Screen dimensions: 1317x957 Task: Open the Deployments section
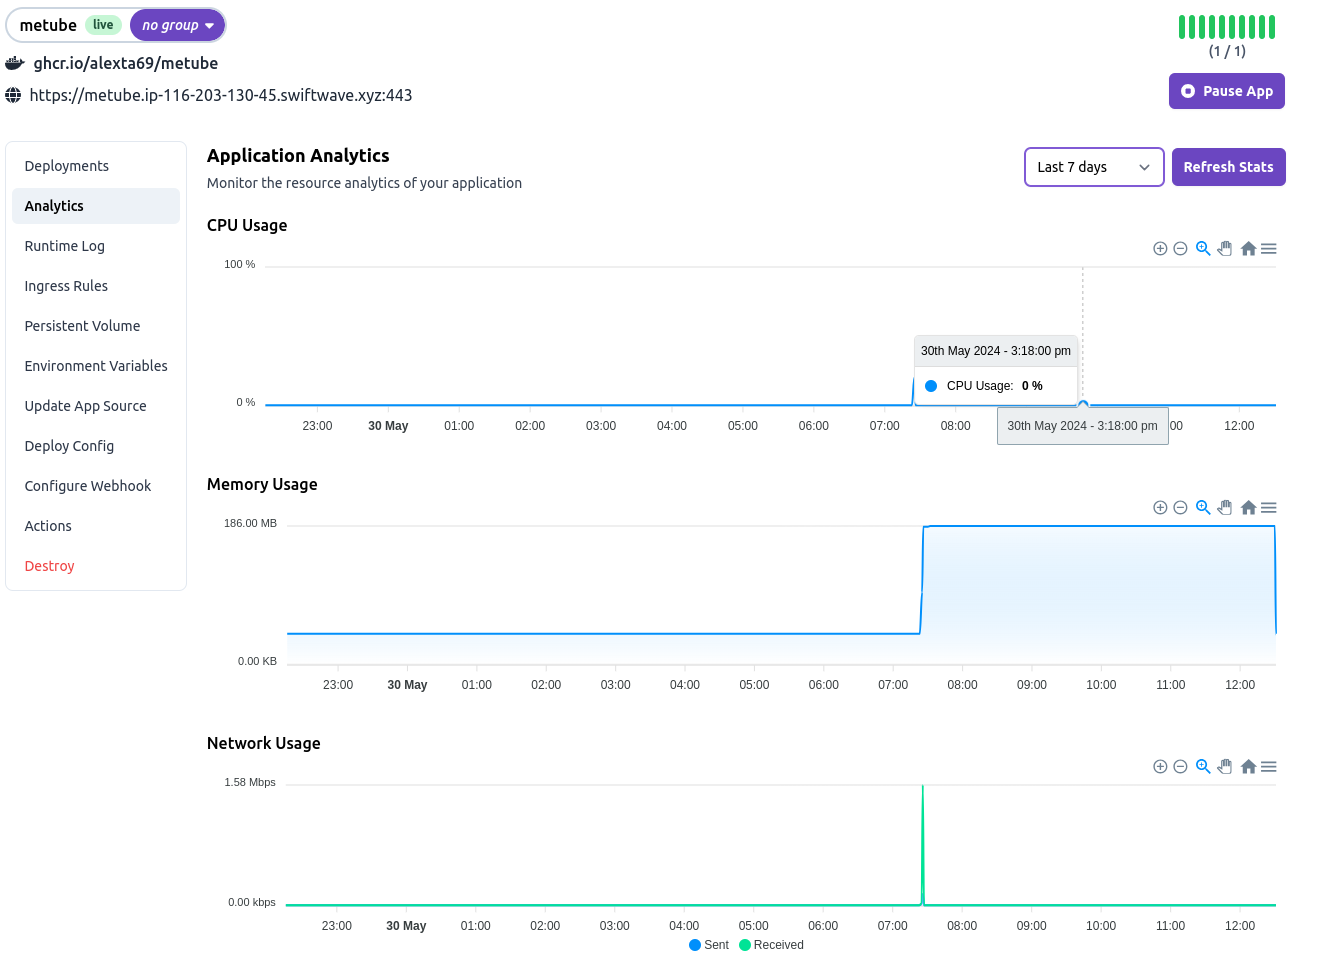pyautogui.click(x=96, y=166)
